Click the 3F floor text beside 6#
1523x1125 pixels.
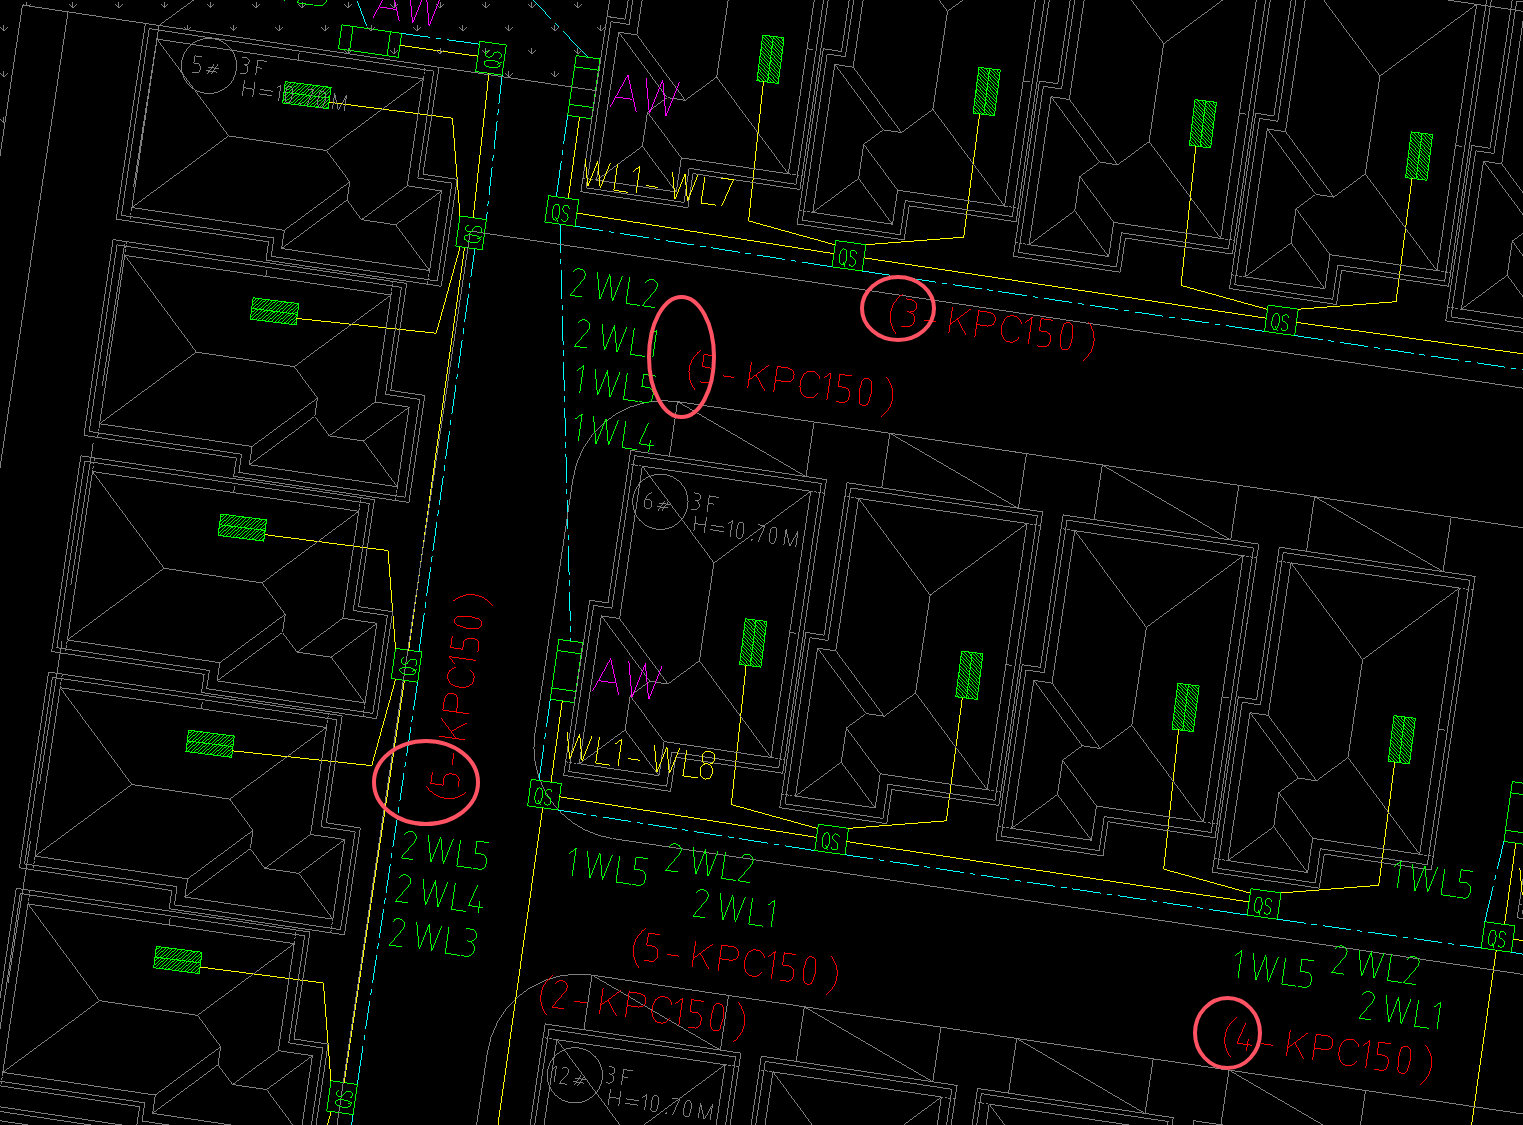[704, 503]
